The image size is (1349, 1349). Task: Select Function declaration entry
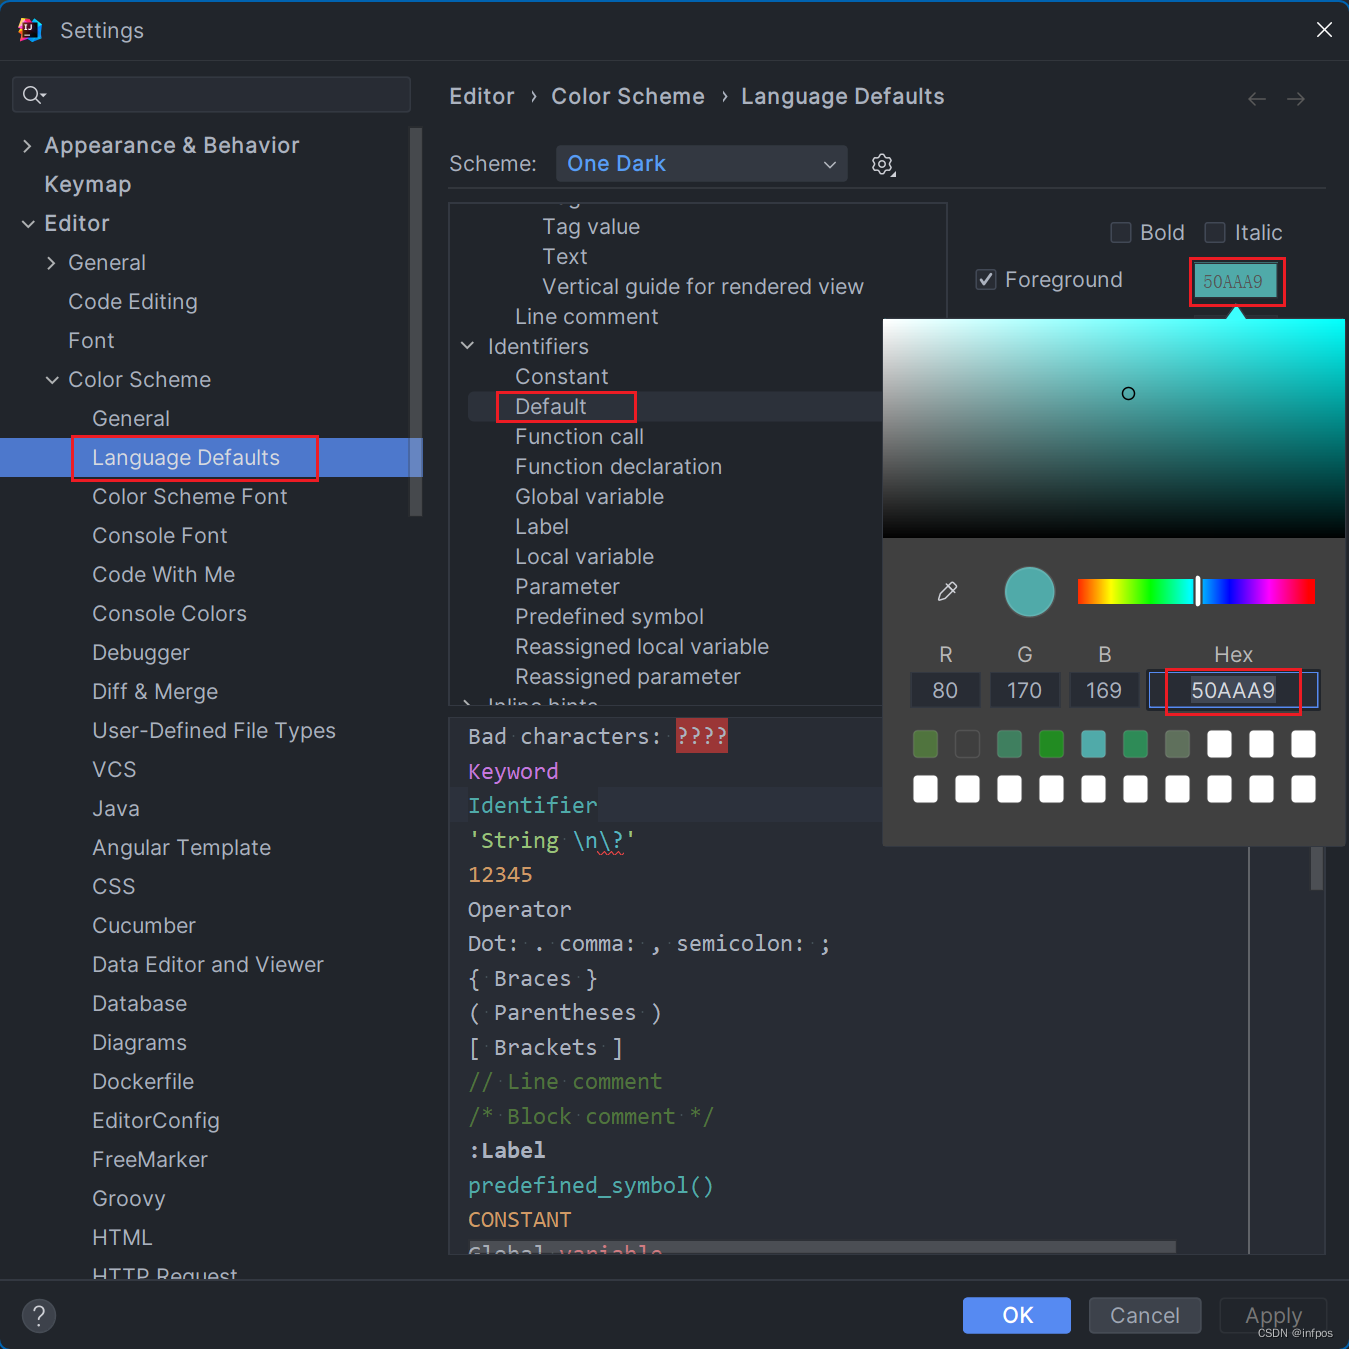coord(619,467)
